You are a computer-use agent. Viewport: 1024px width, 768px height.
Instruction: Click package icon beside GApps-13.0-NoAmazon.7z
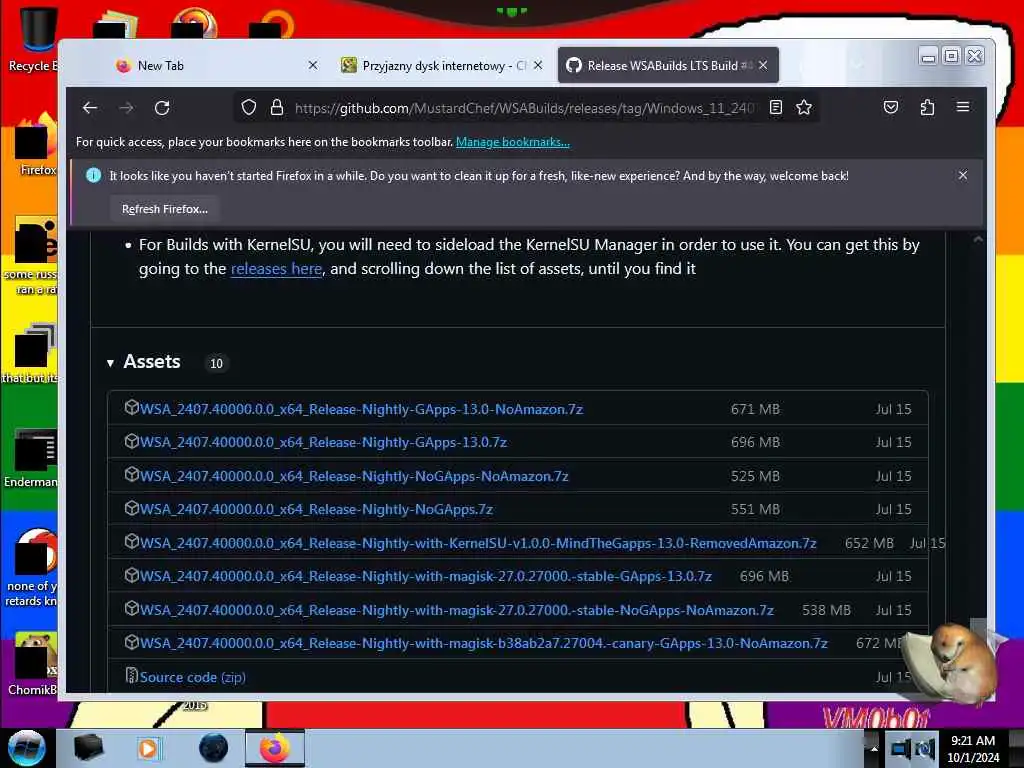click(131, 408)
